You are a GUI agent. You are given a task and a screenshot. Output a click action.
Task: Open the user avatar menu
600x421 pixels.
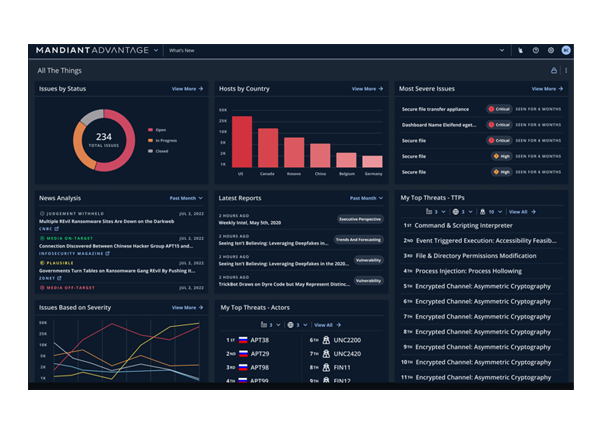[566, 50]
